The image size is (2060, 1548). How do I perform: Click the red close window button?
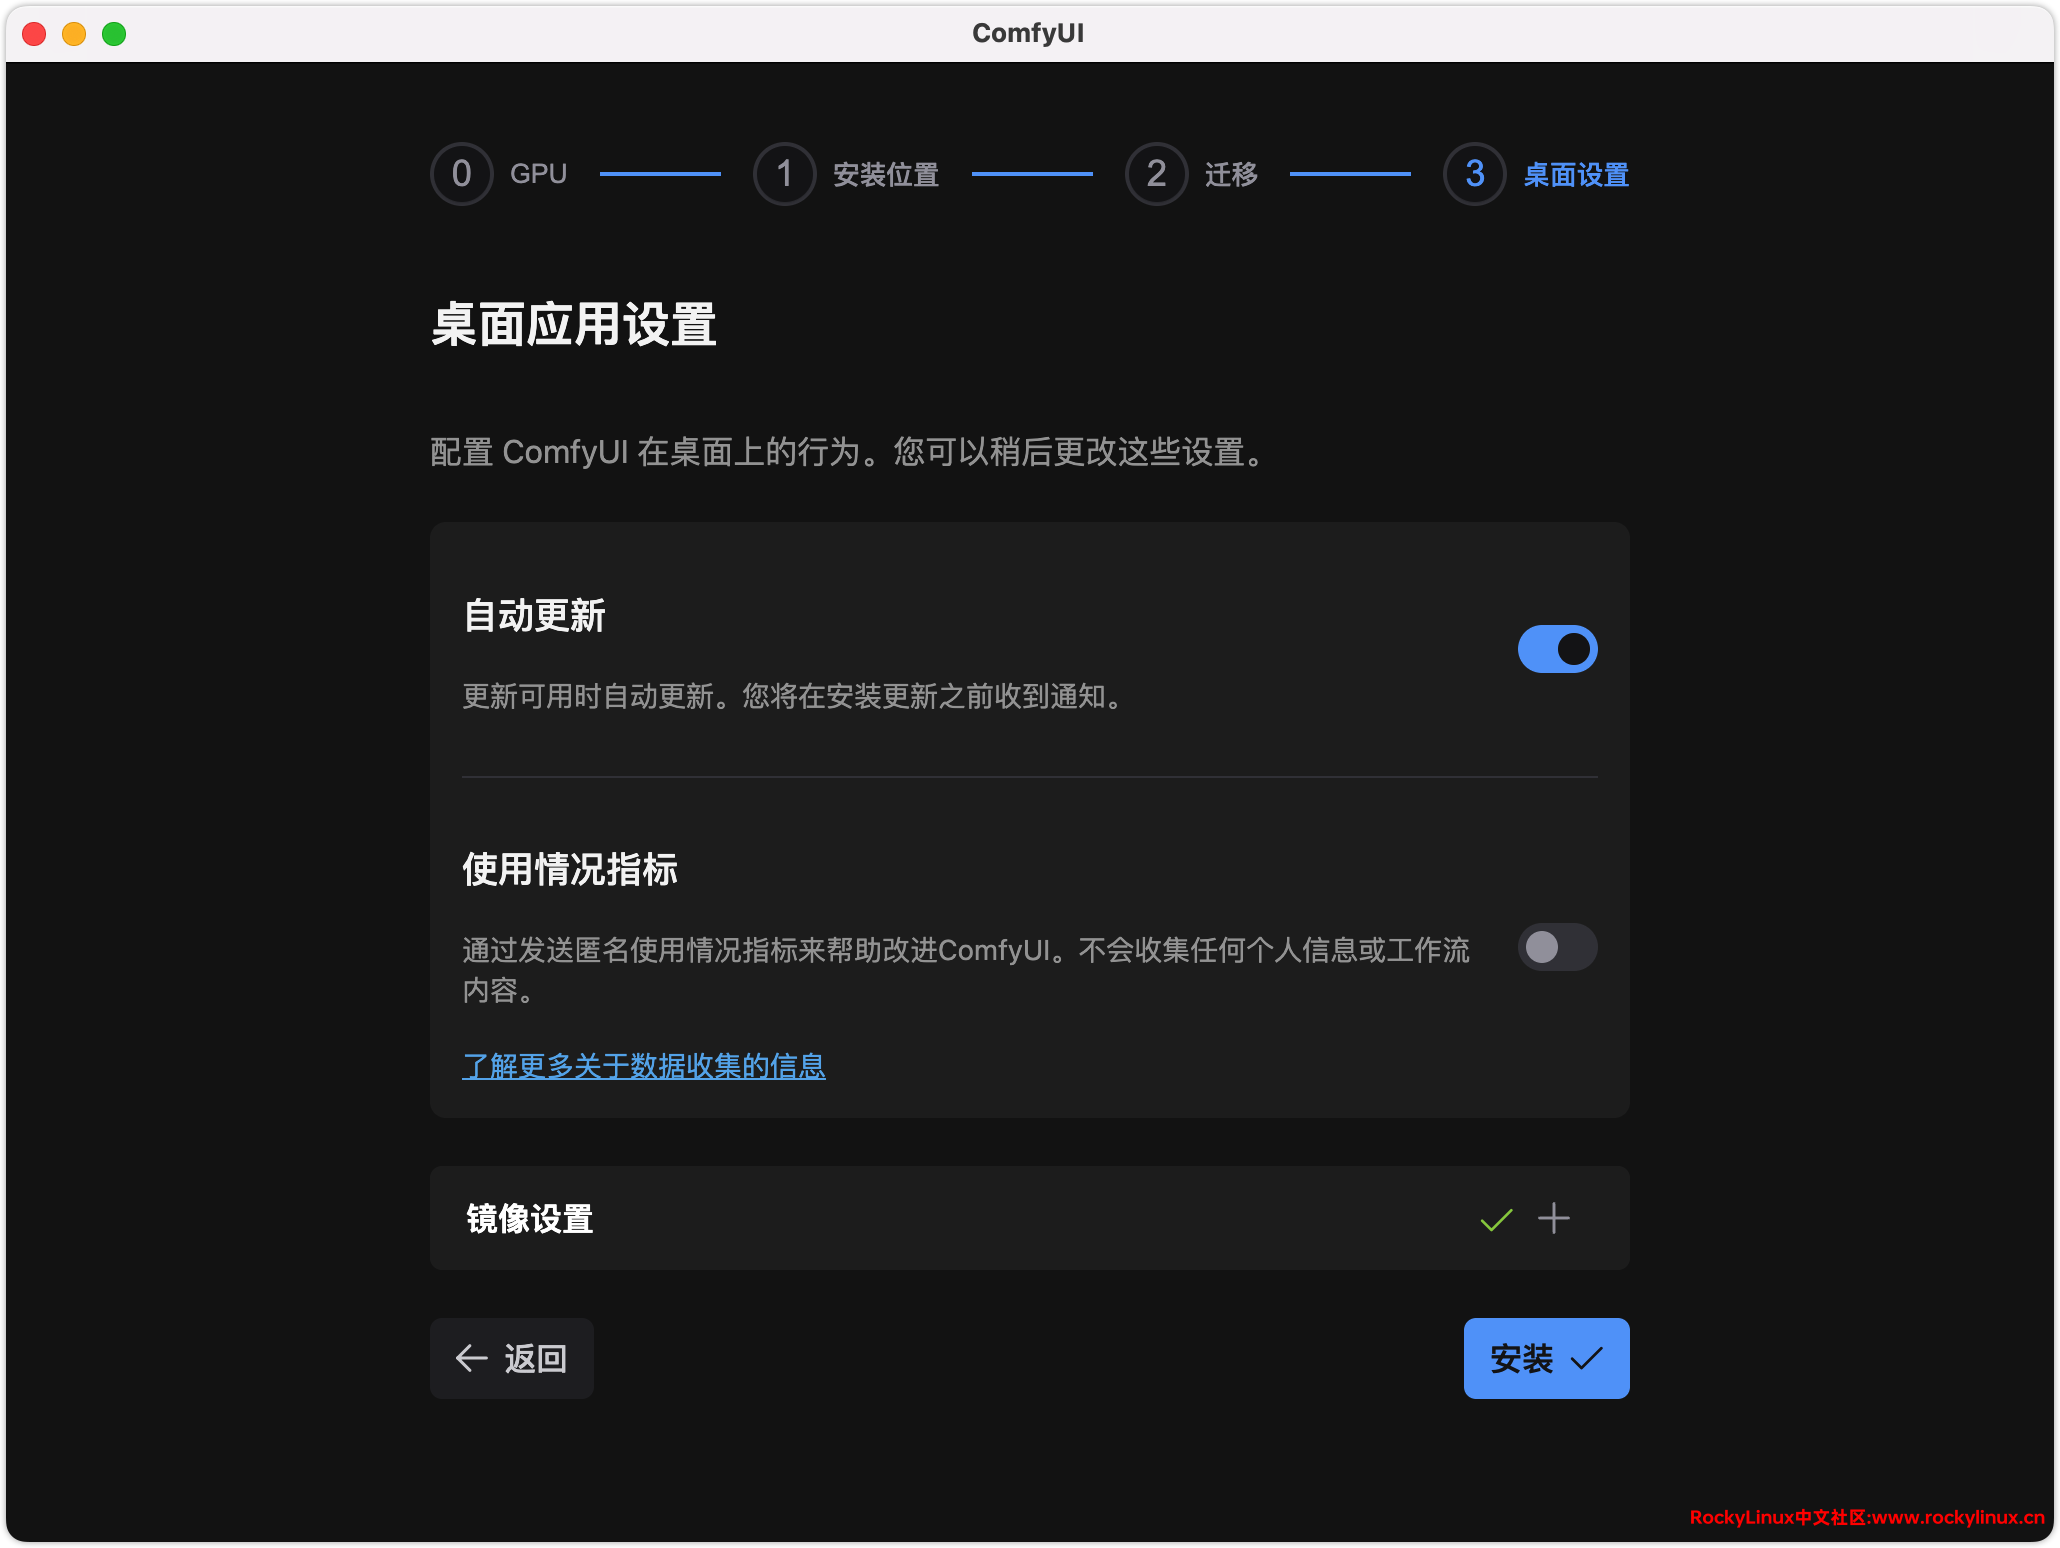pyautogui.click(x=35, y=34)
